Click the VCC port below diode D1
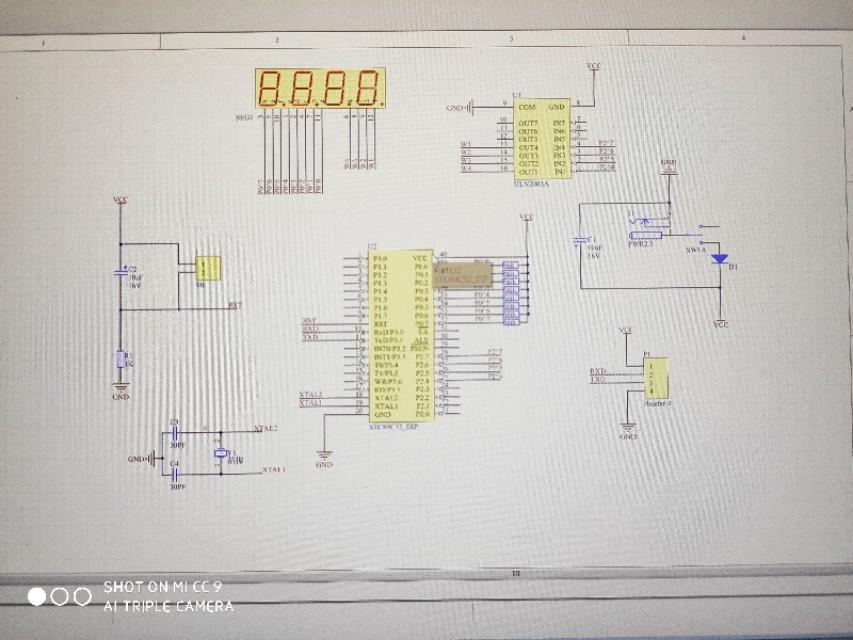The image size is (853, 640). 721,323
